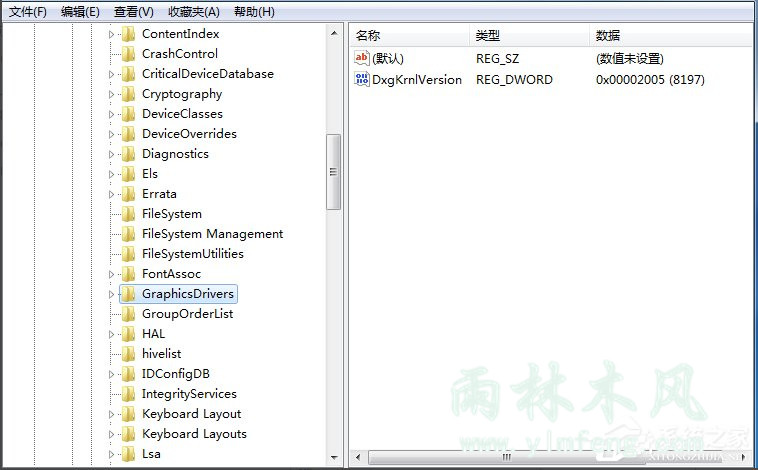
Task: Expand the Keyboard Layouts key
Action: click(111, 435)
